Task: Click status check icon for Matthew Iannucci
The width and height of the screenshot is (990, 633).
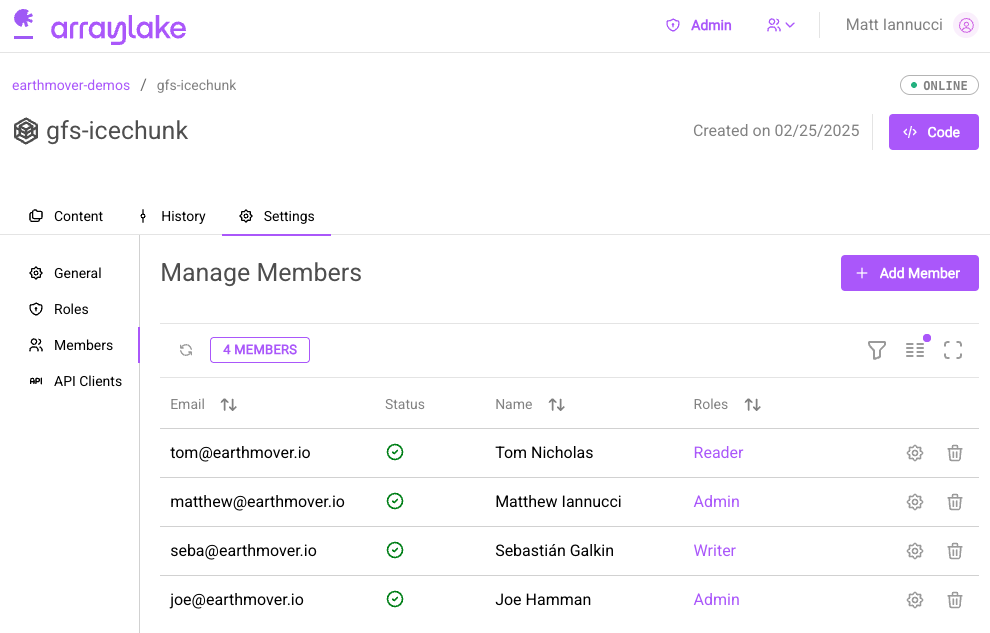Action: click(x=395, y=501)
